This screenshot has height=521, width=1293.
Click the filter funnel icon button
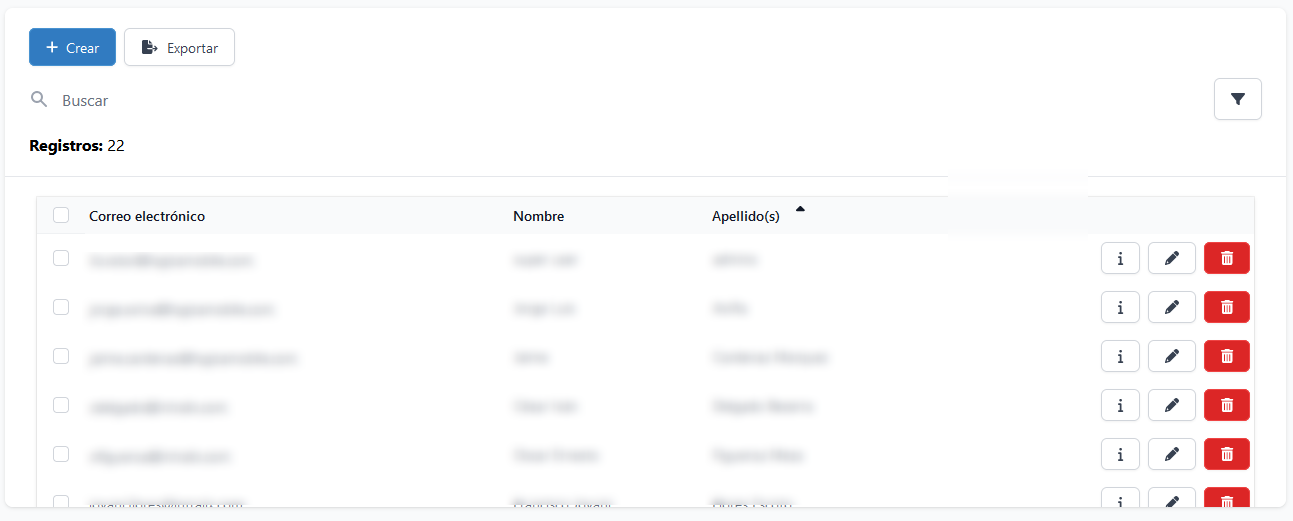(1237, 99)
